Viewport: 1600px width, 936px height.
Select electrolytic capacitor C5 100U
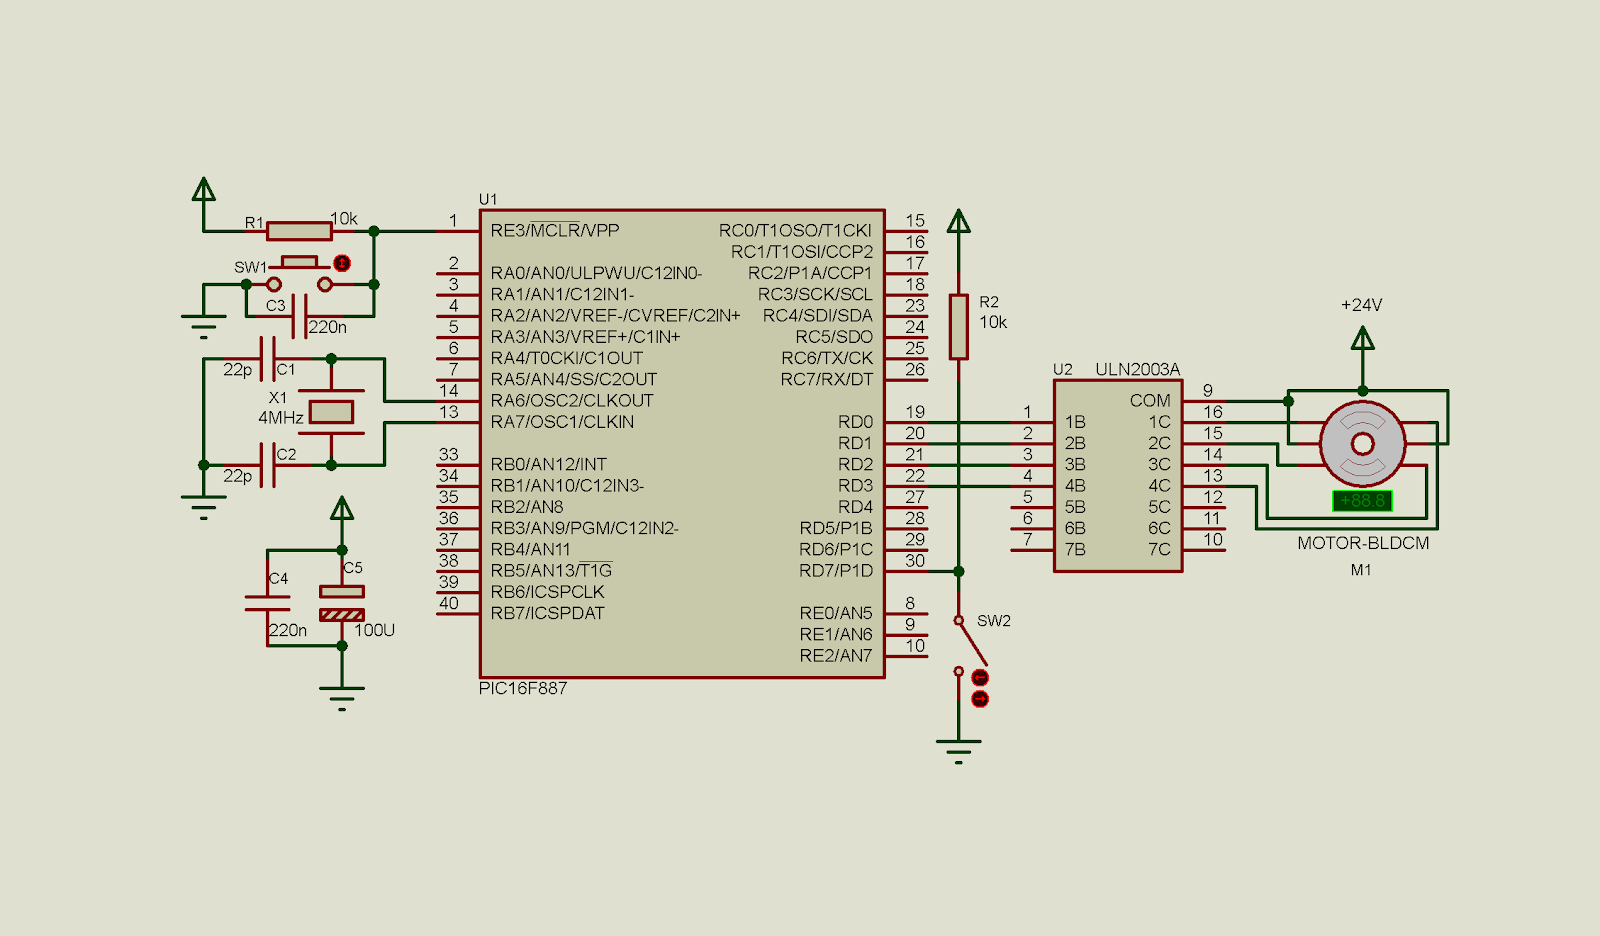tap(342, 603)
